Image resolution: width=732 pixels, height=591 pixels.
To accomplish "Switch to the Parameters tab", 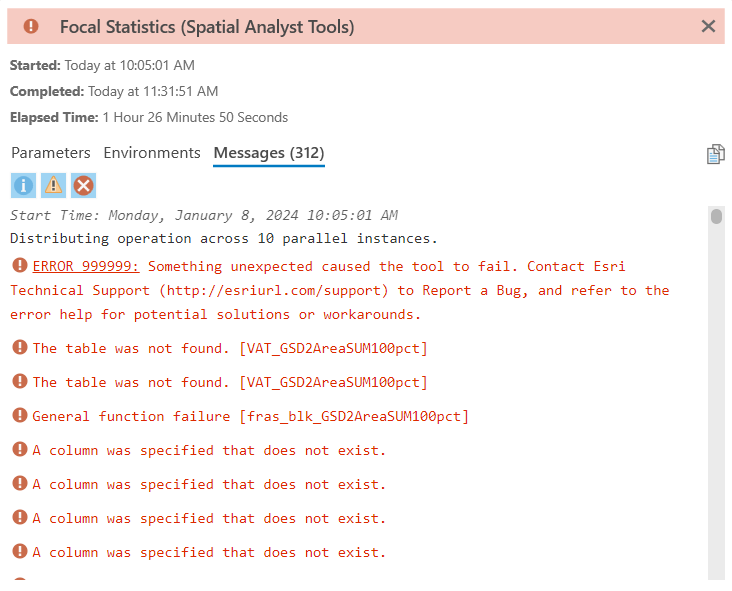I will [51, 153].
